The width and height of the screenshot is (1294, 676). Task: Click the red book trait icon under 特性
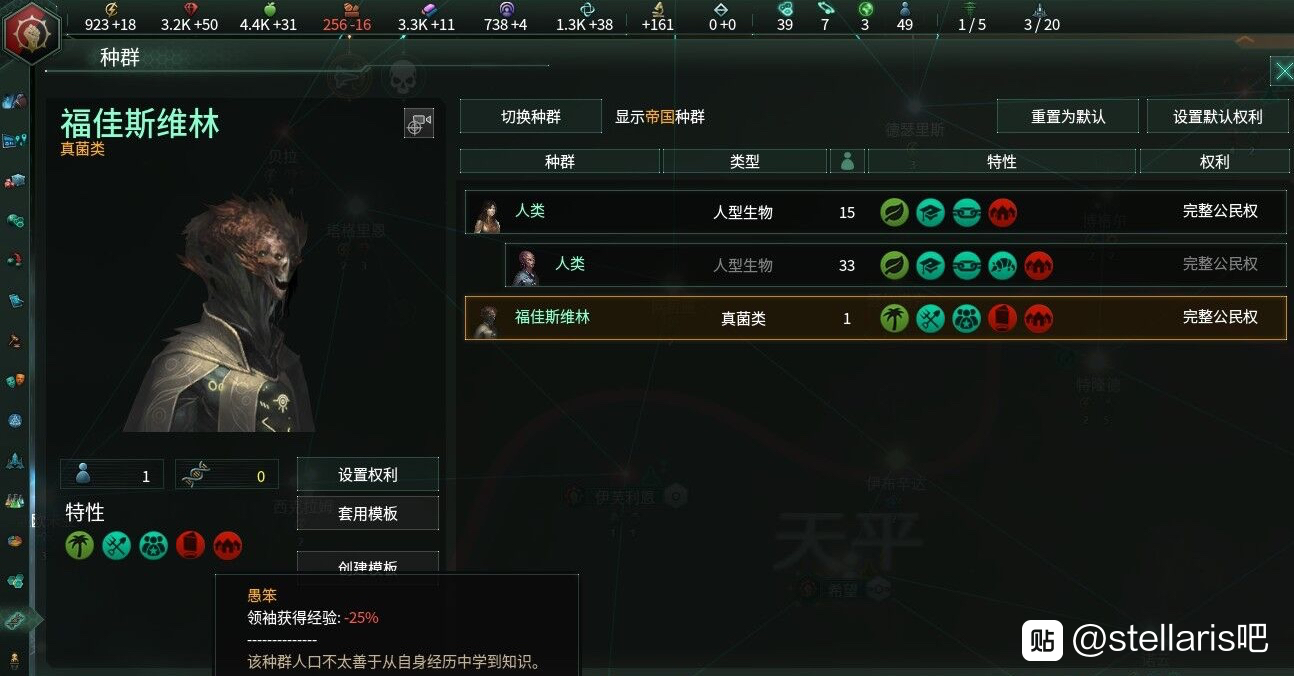[190, 545]
